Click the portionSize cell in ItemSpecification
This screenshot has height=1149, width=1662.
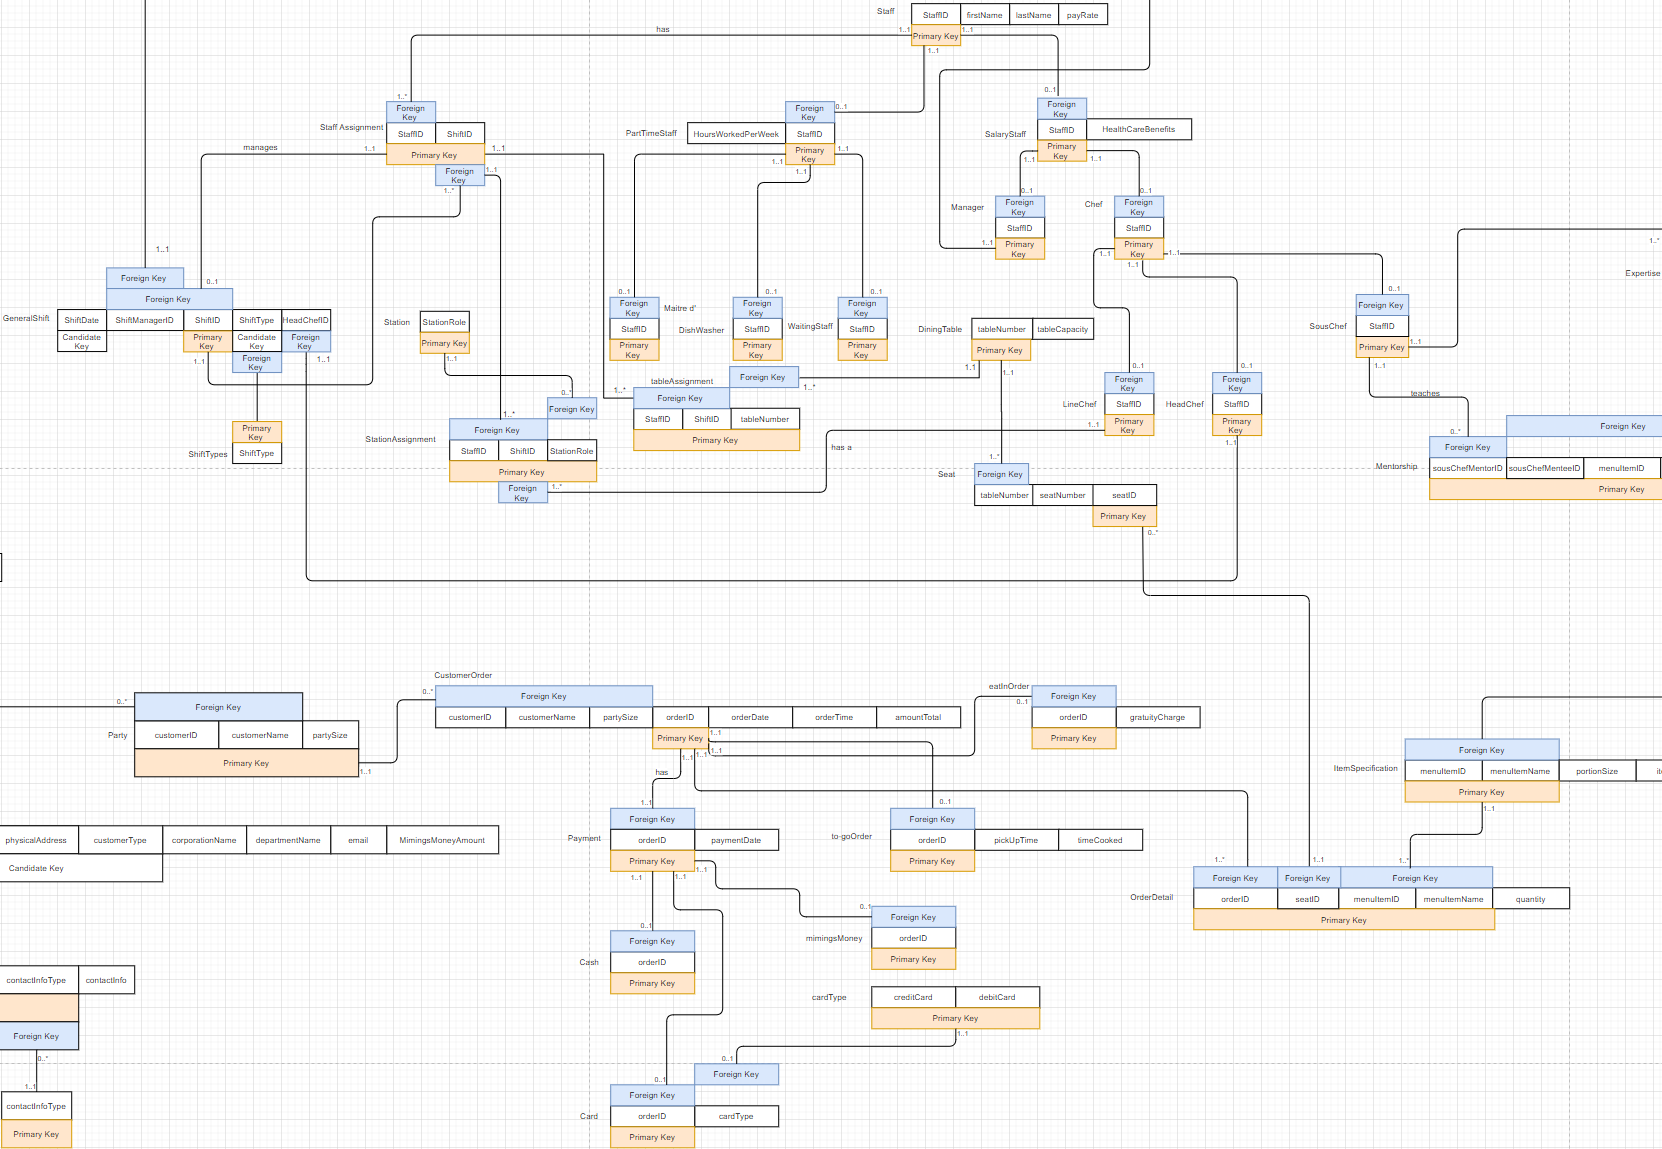1597,771
